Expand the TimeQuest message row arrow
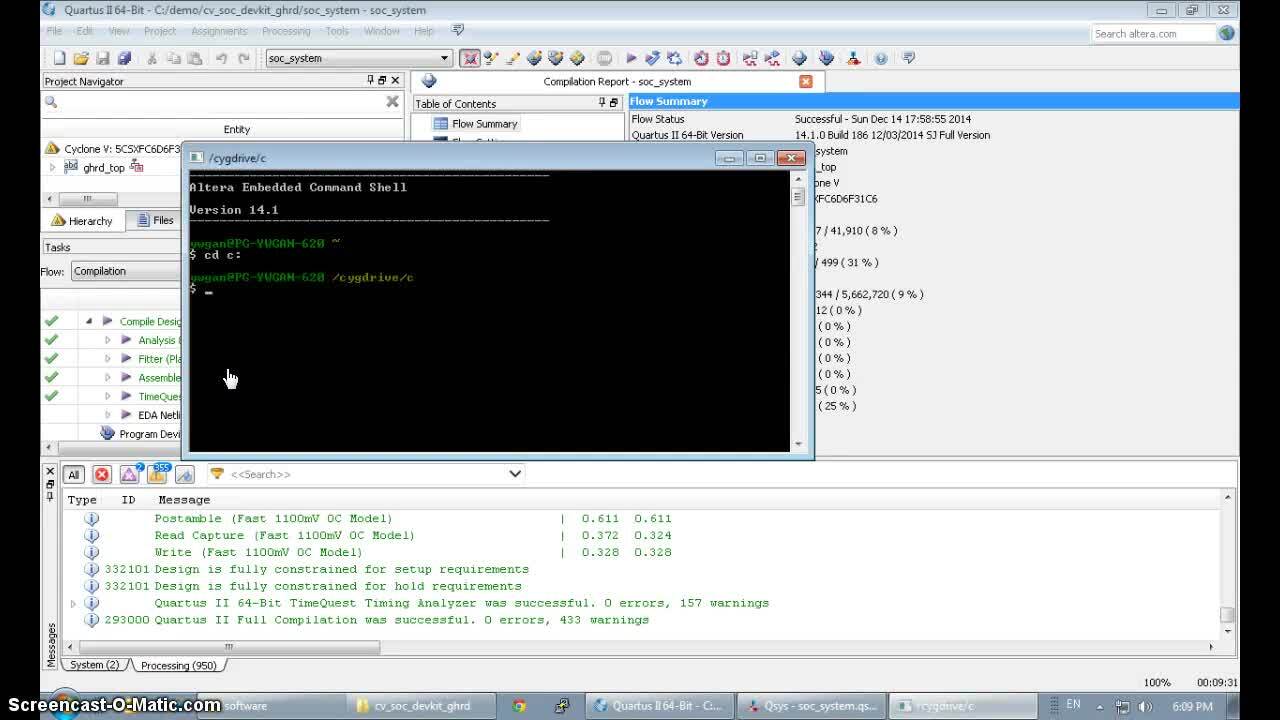This screenshot has width=1280, height=720. 73,603
